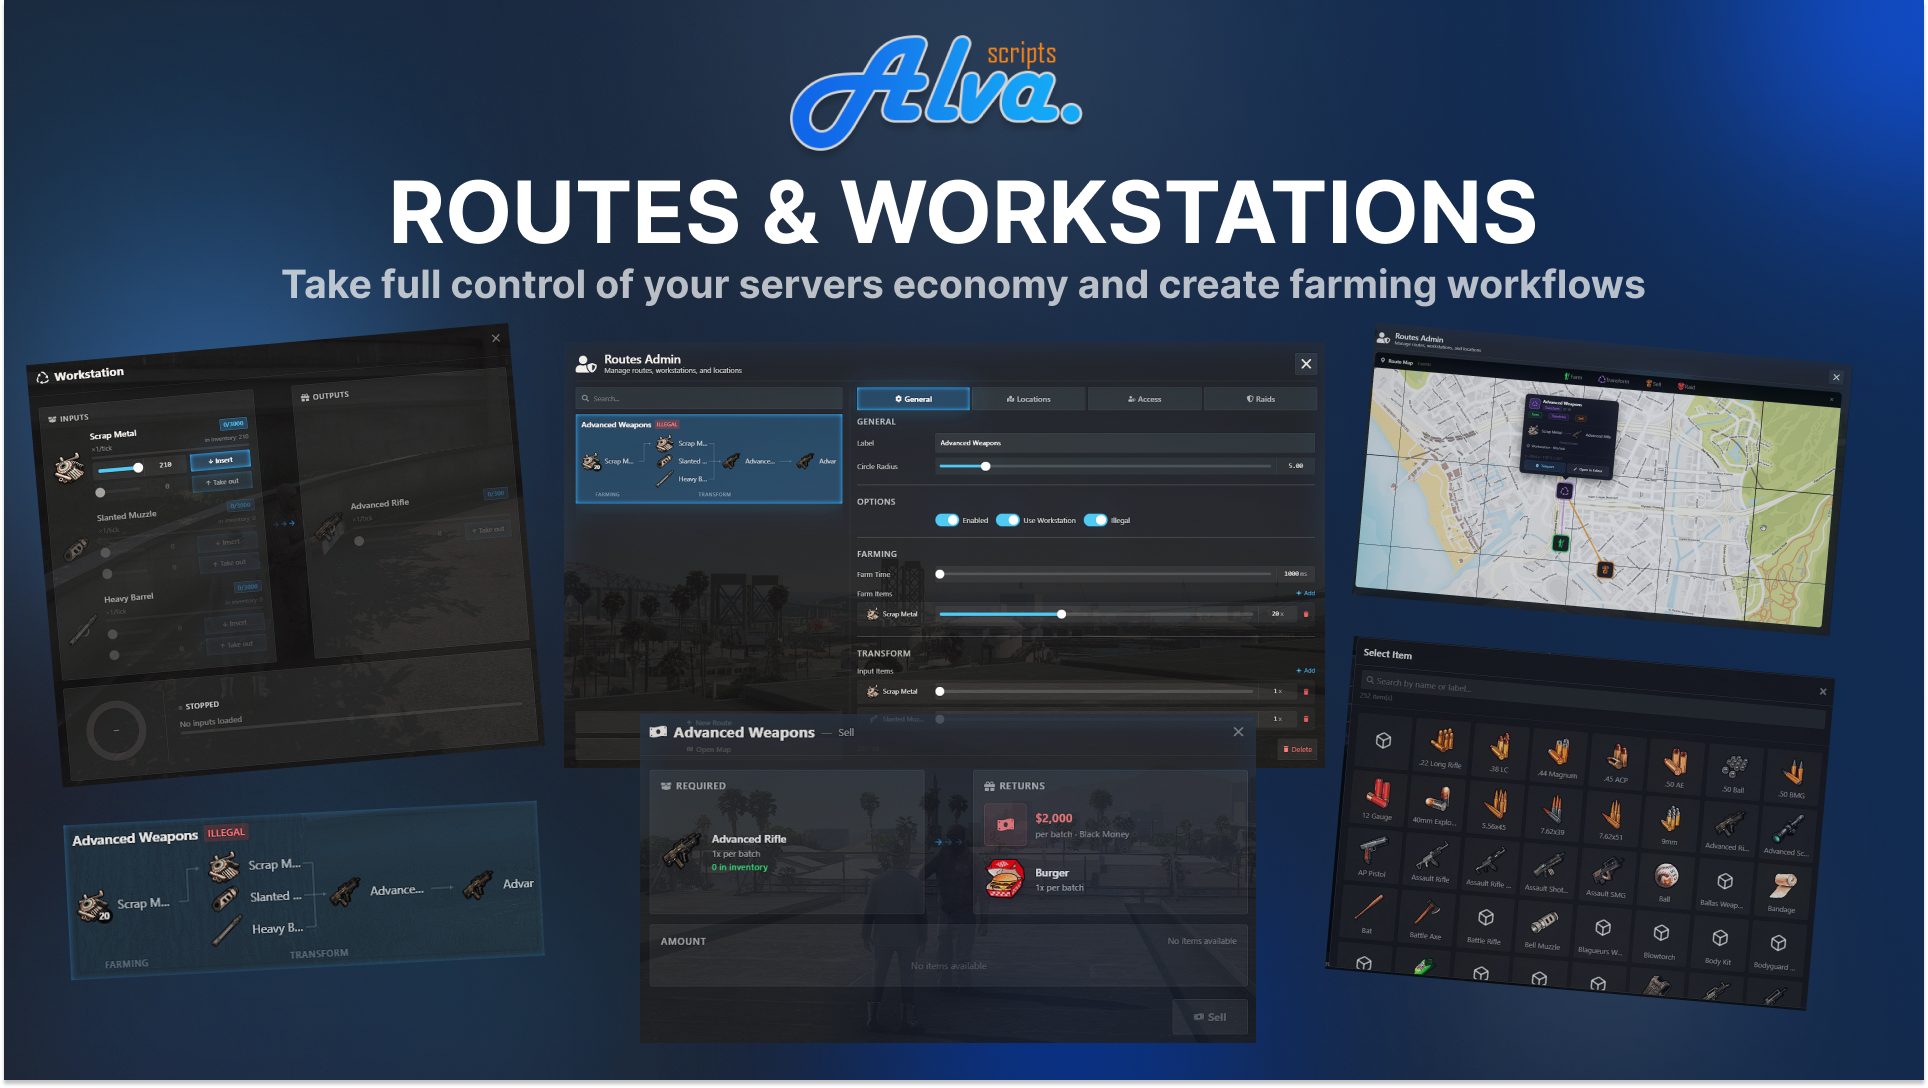The width and height of the screenshot is (1928, 1088).
Task: Open the Locations tab
Action: coord(1028,399)
